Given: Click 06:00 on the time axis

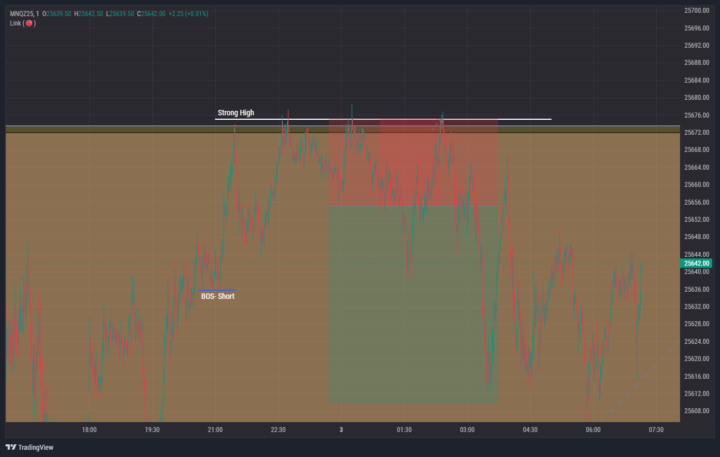Looking at the screenshot, I should click(593, 430).
